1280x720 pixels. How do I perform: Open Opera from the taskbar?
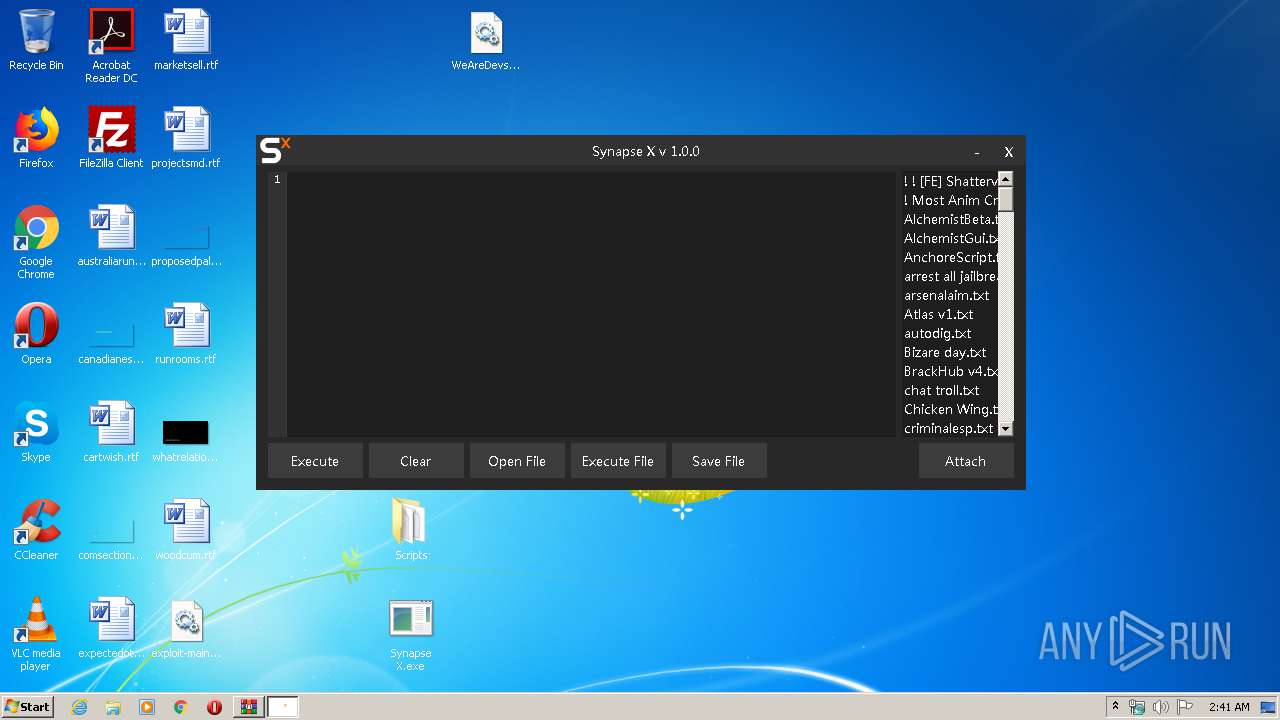tap(214, 707)
